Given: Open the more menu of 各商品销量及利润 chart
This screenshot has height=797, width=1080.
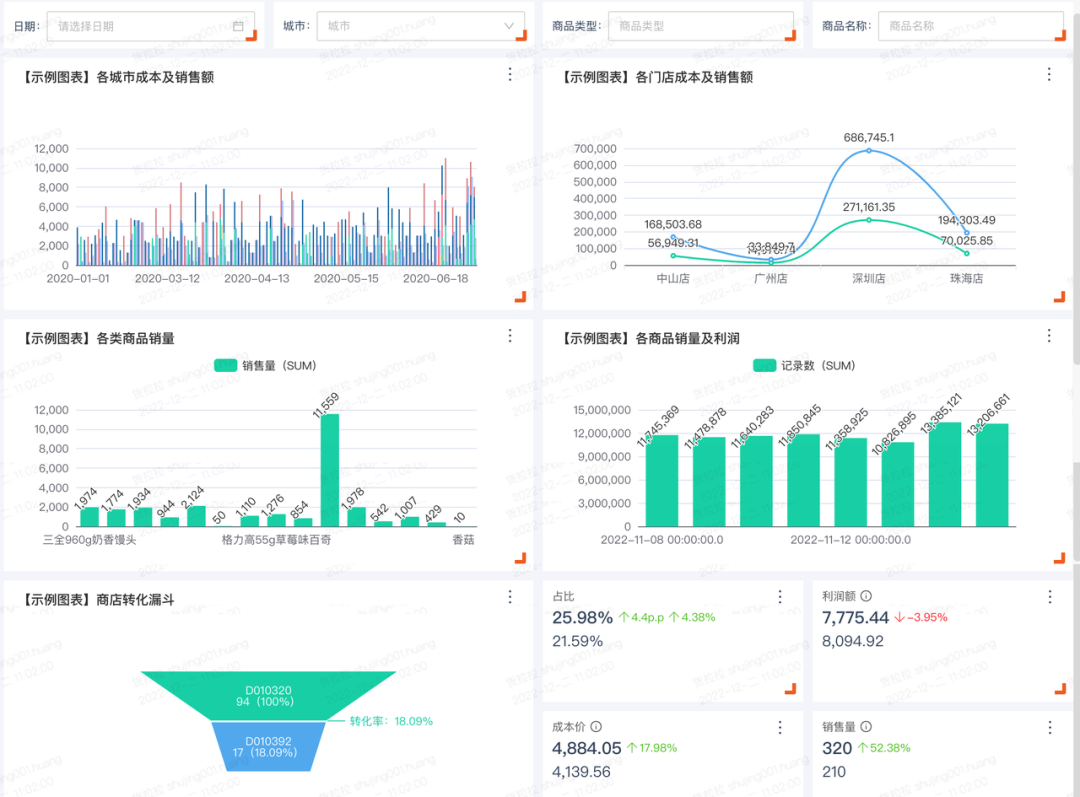Looking at the screenshot, I should (1049, 335).
